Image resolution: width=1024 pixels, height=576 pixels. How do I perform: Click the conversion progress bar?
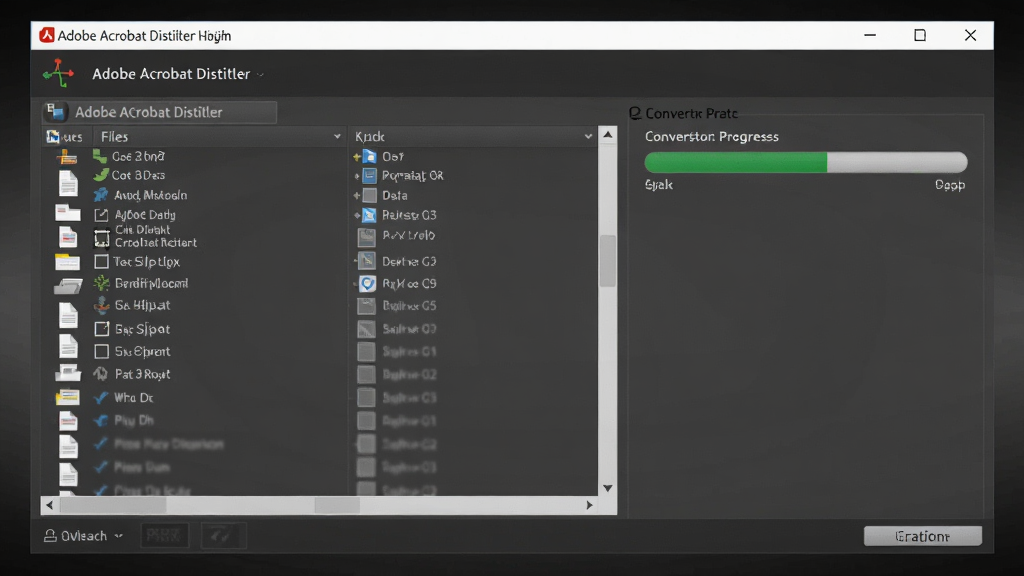point(805,162)
